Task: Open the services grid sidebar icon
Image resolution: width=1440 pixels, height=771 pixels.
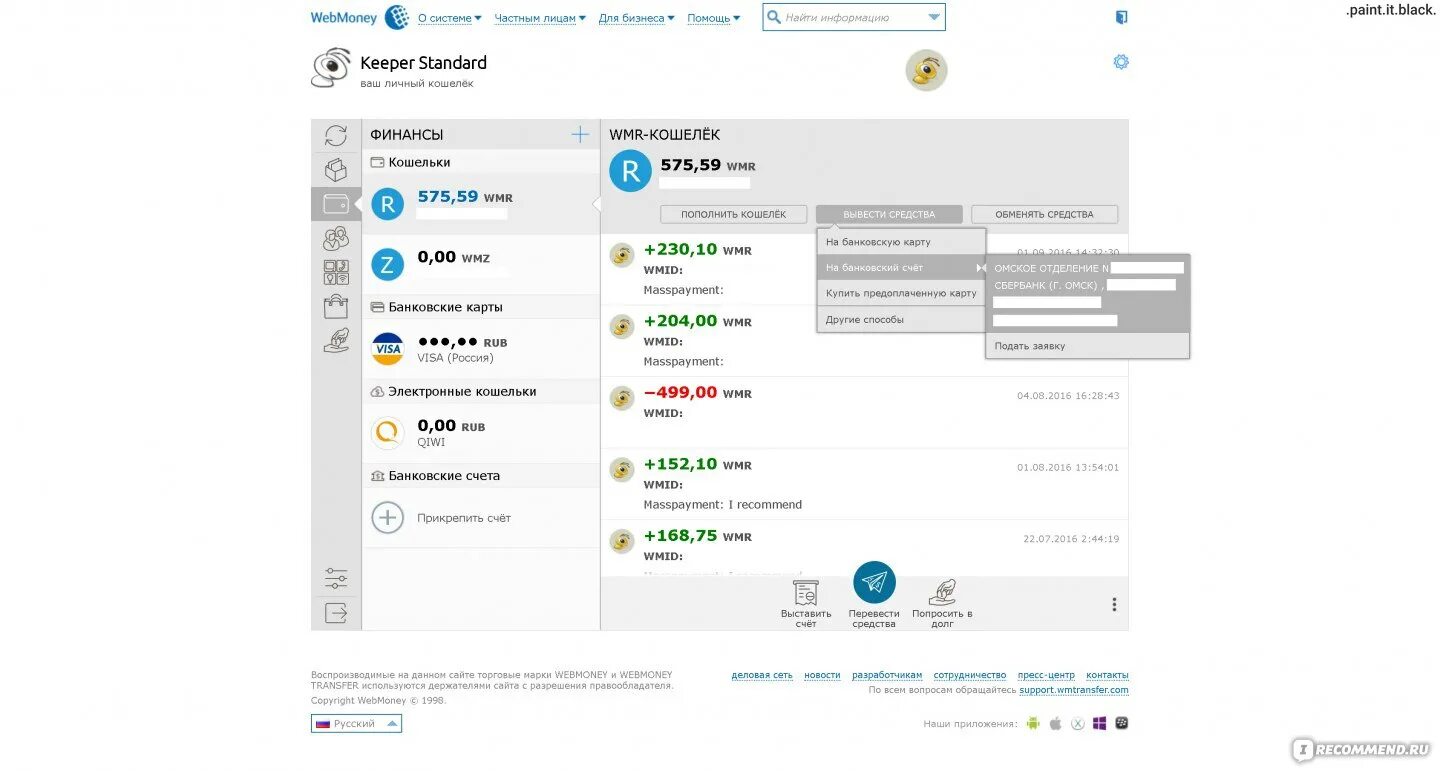Action: tap(336, 272)
